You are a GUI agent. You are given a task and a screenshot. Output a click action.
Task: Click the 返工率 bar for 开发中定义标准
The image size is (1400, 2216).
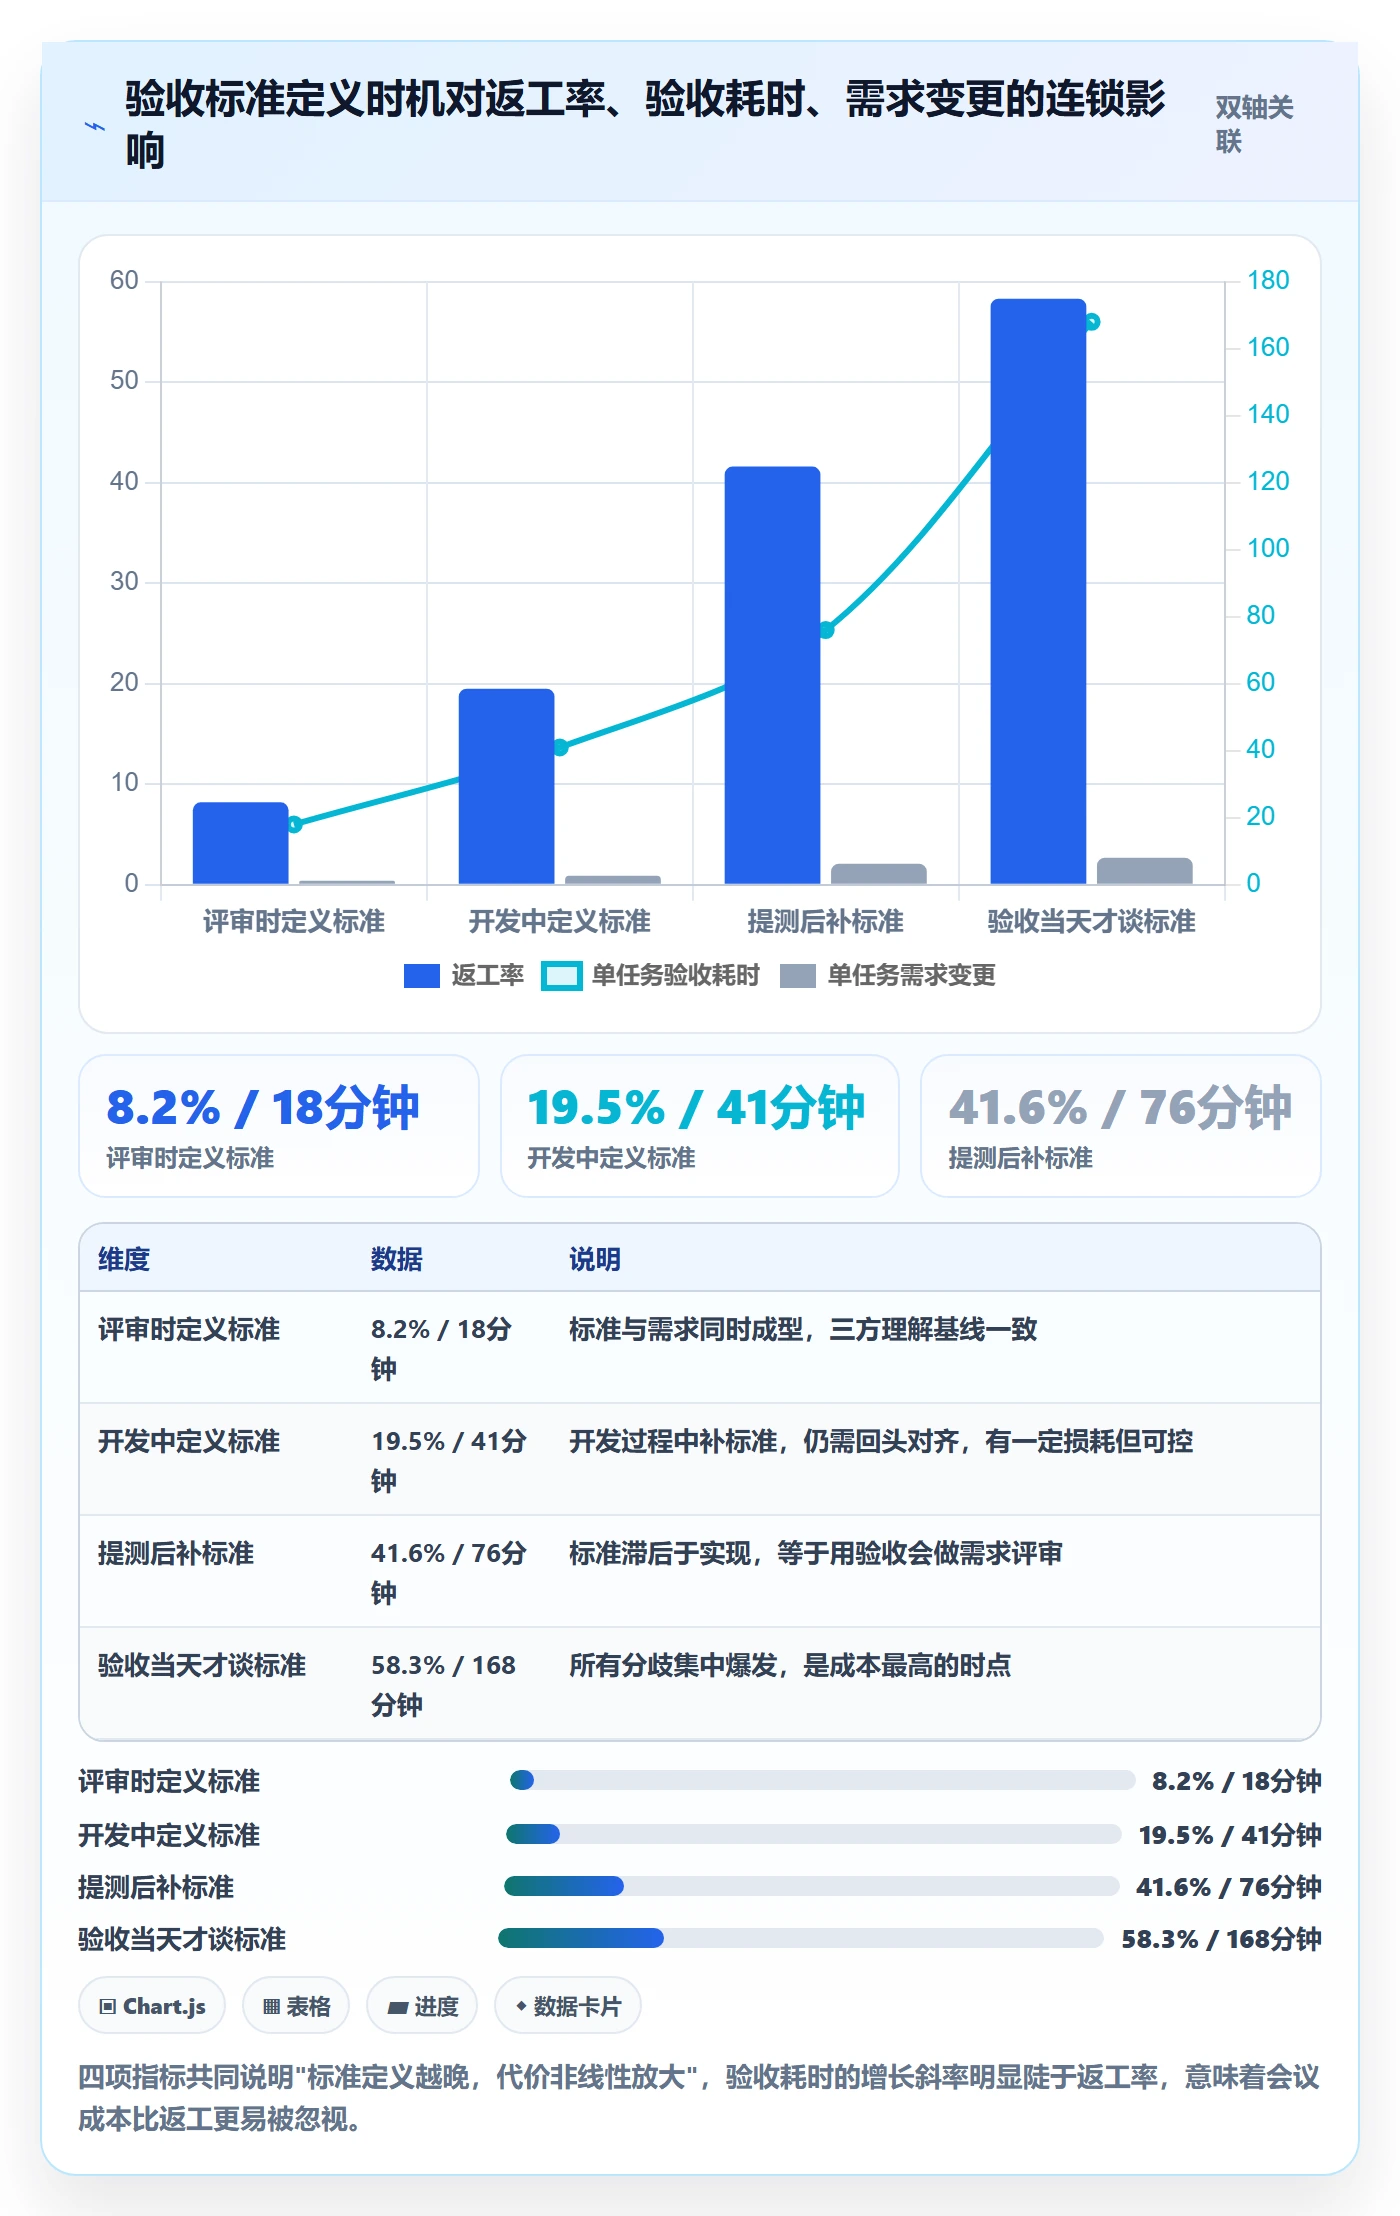507,786
